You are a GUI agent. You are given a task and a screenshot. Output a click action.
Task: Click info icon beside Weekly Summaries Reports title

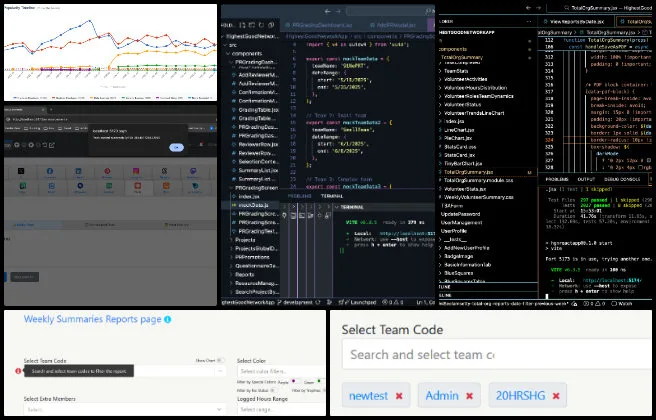pyautogui.click(x=167, y=319)
